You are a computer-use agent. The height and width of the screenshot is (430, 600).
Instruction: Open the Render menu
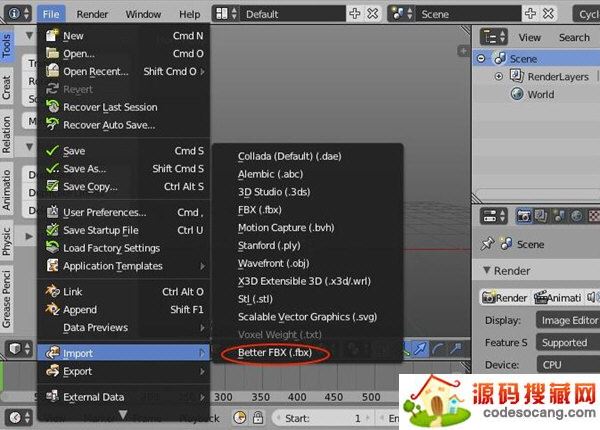(x=92, y=14)
